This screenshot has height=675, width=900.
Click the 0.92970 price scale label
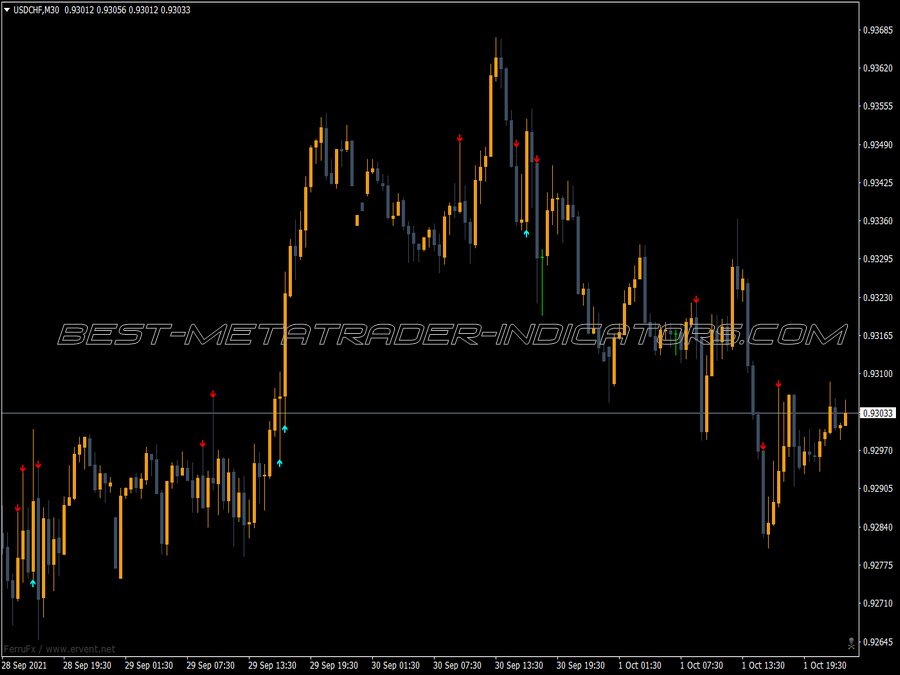(878, 451)
